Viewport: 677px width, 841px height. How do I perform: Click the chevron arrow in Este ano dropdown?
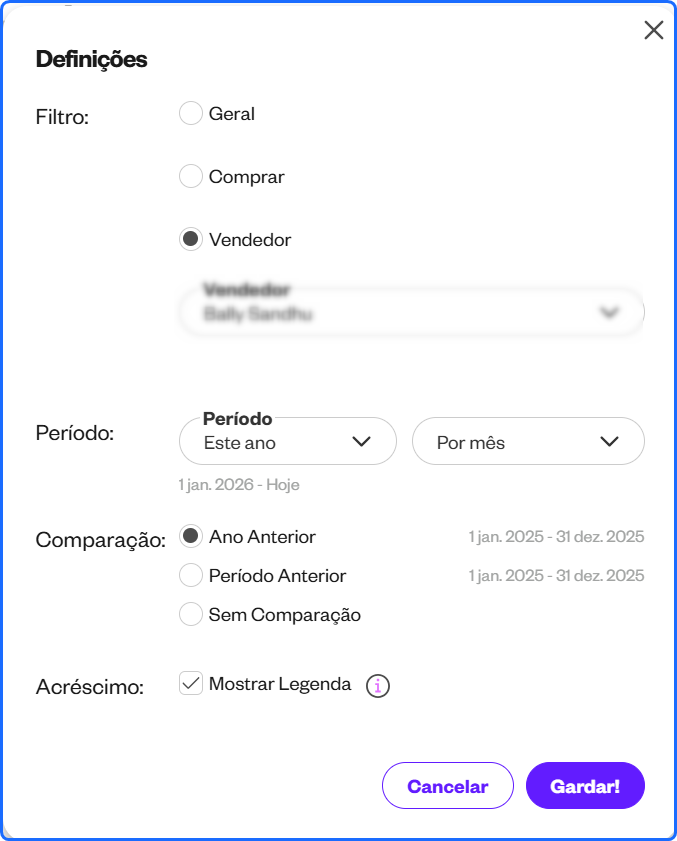coord(362,441)
